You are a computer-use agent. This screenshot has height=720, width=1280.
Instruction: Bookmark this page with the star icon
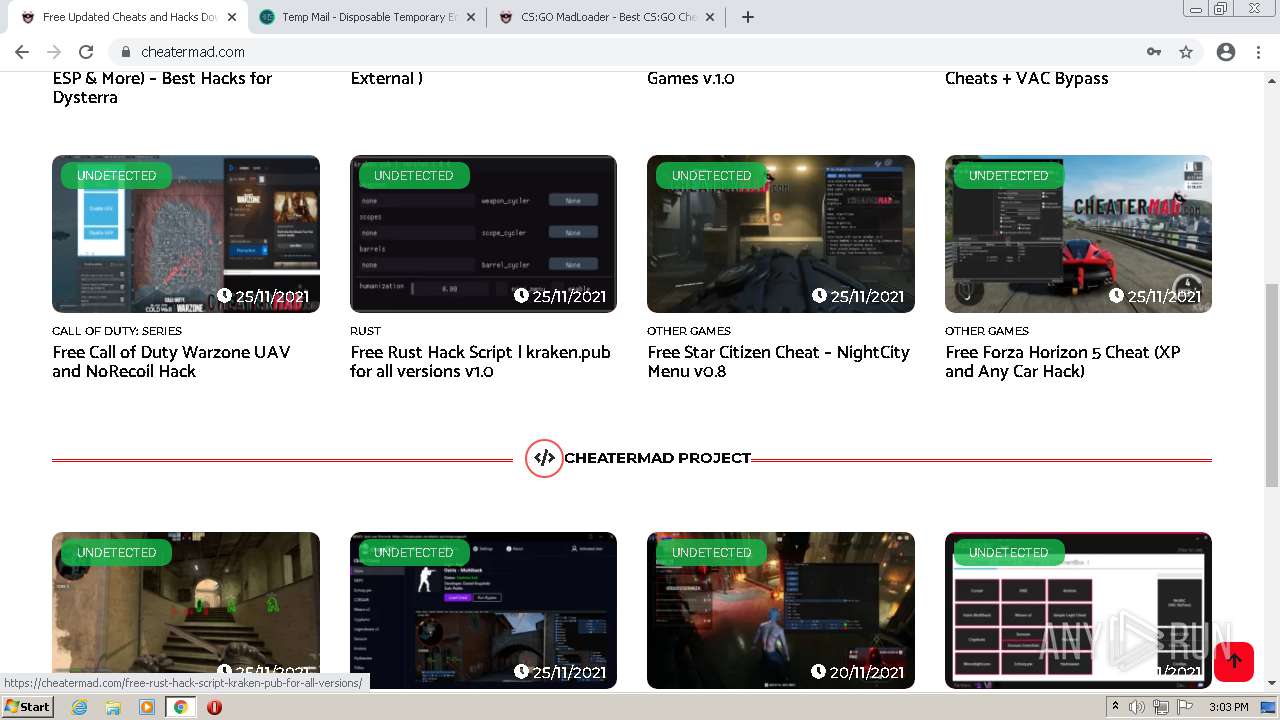(1186, 52)
